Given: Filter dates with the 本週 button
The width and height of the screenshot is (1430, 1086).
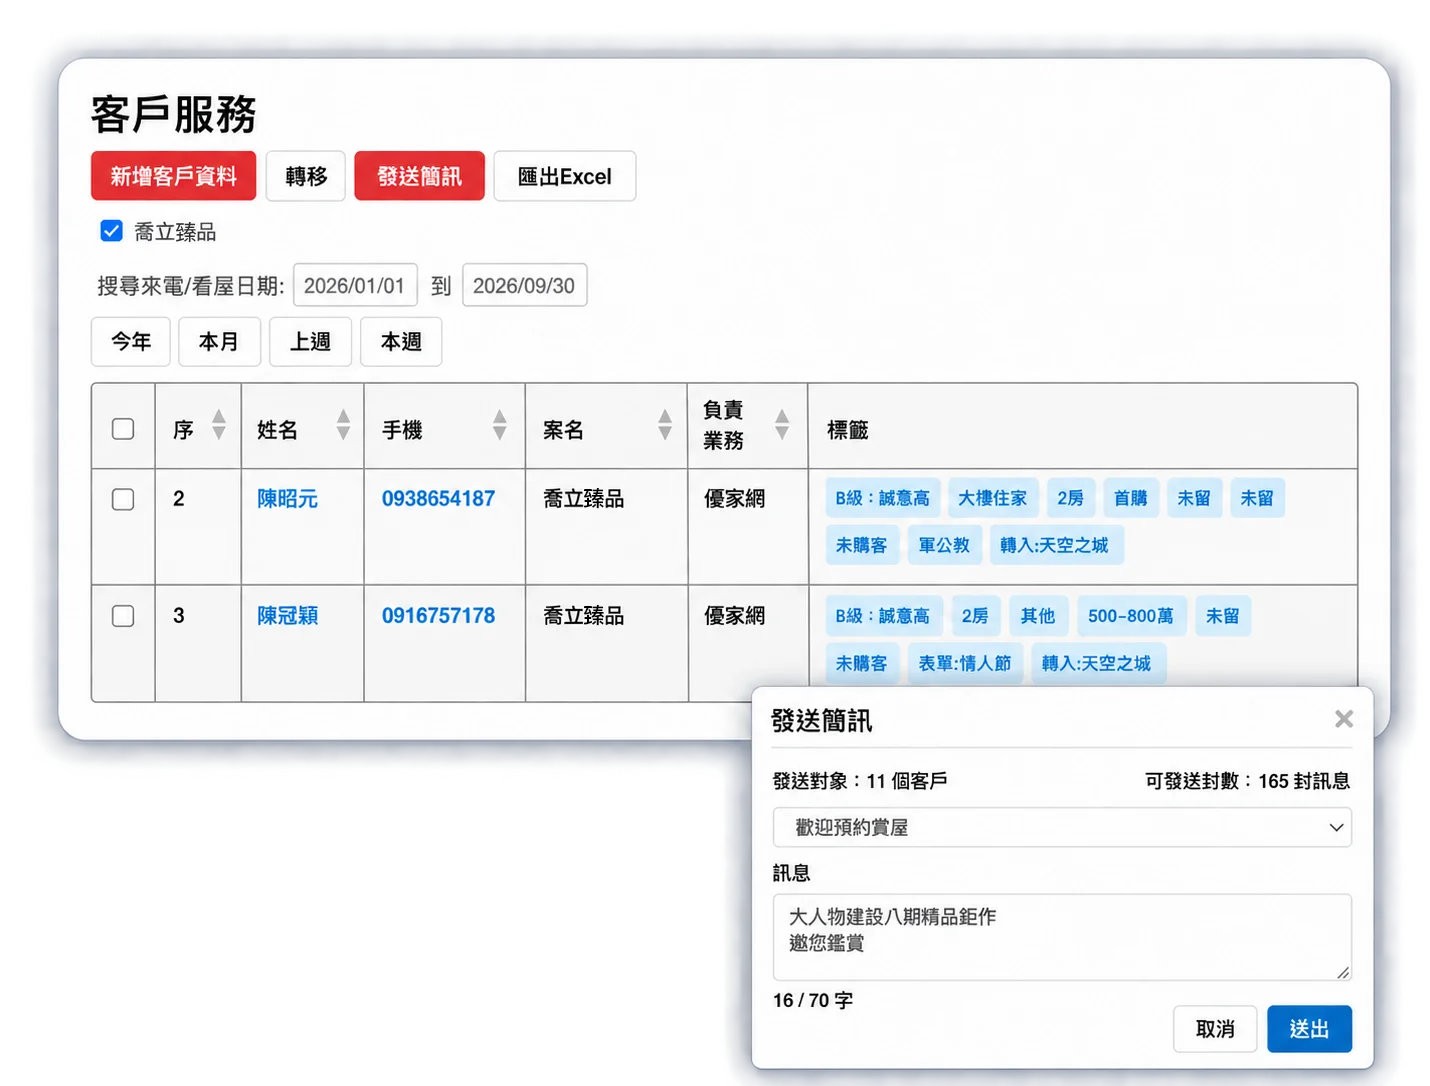Looking at the screenshot, I should (401, 342).
